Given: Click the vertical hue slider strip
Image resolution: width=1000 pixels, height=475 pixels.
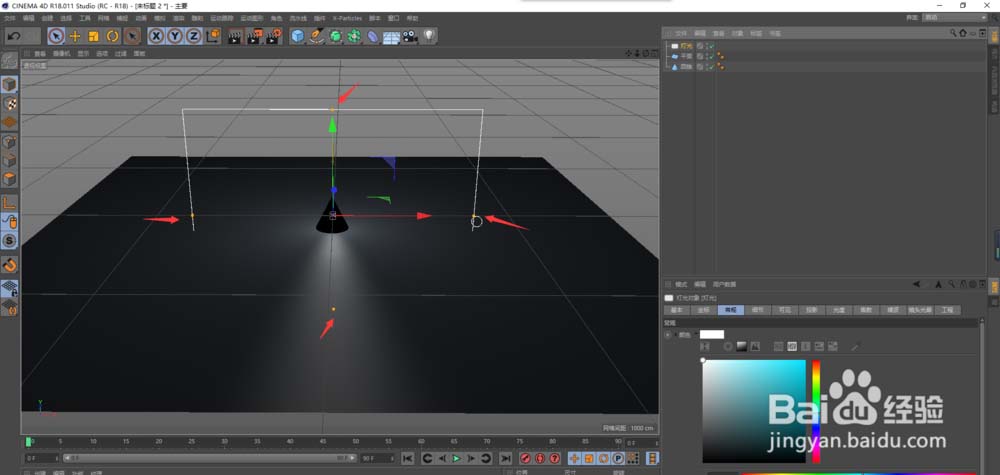Looking at the screenshot, I should coord(816,410).
